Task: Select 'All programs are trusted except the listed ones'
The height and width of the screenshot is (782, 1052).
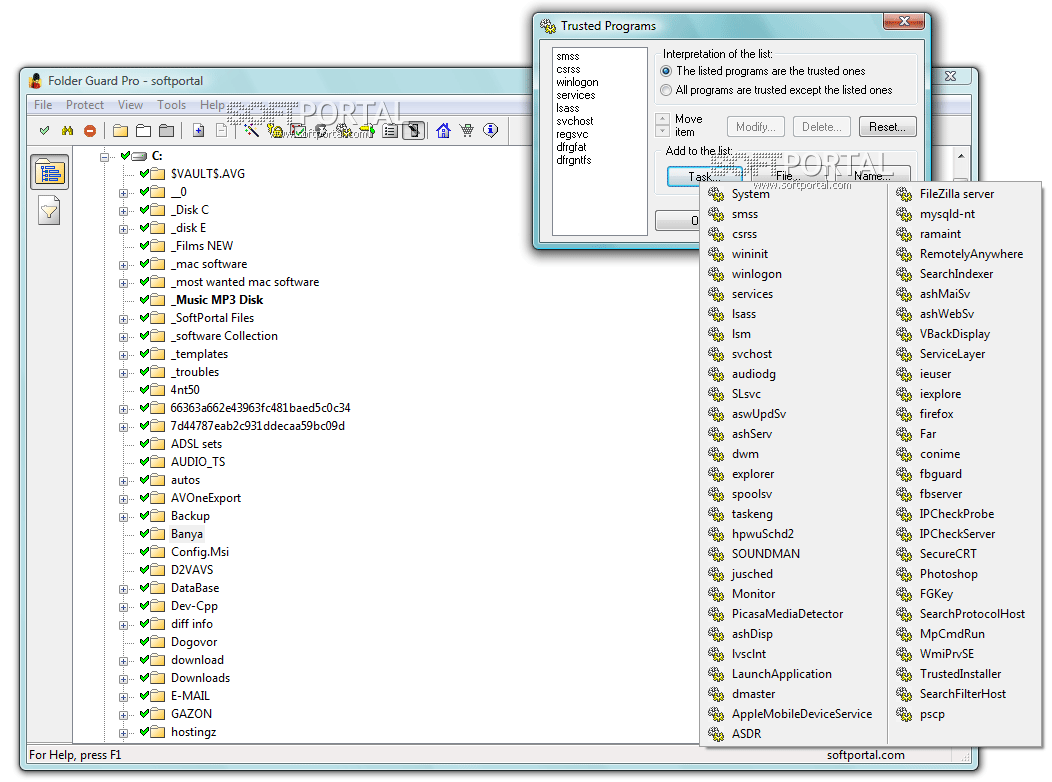Action: pos(776,90)
